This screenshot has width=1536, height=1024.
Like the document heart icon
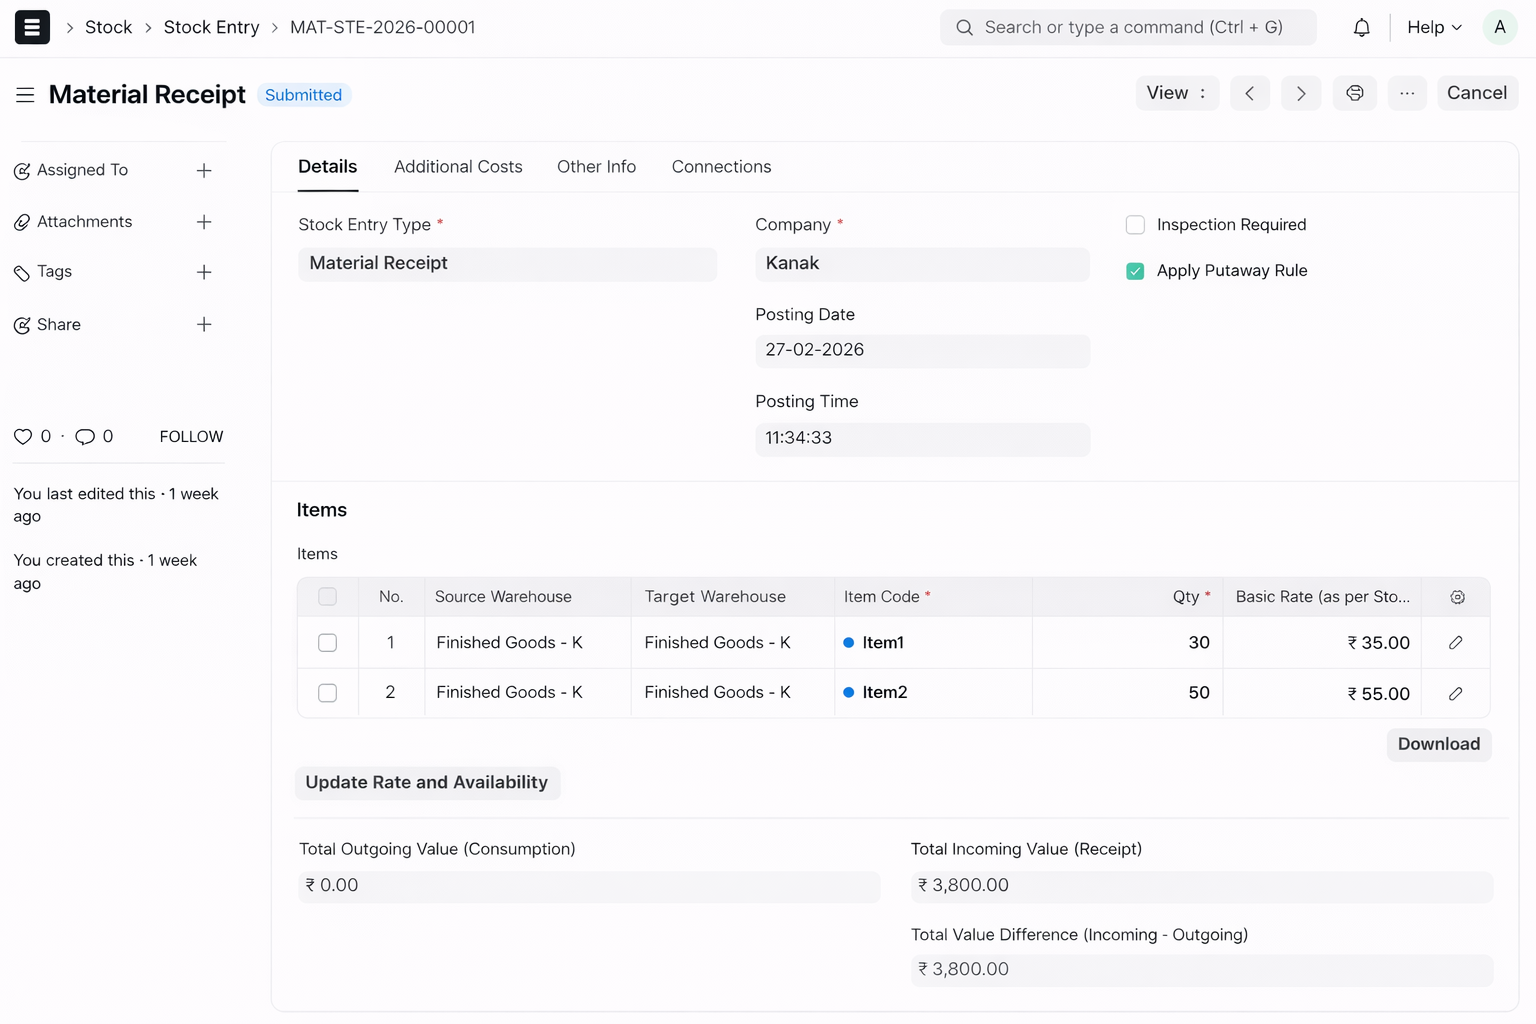[23, 436]
